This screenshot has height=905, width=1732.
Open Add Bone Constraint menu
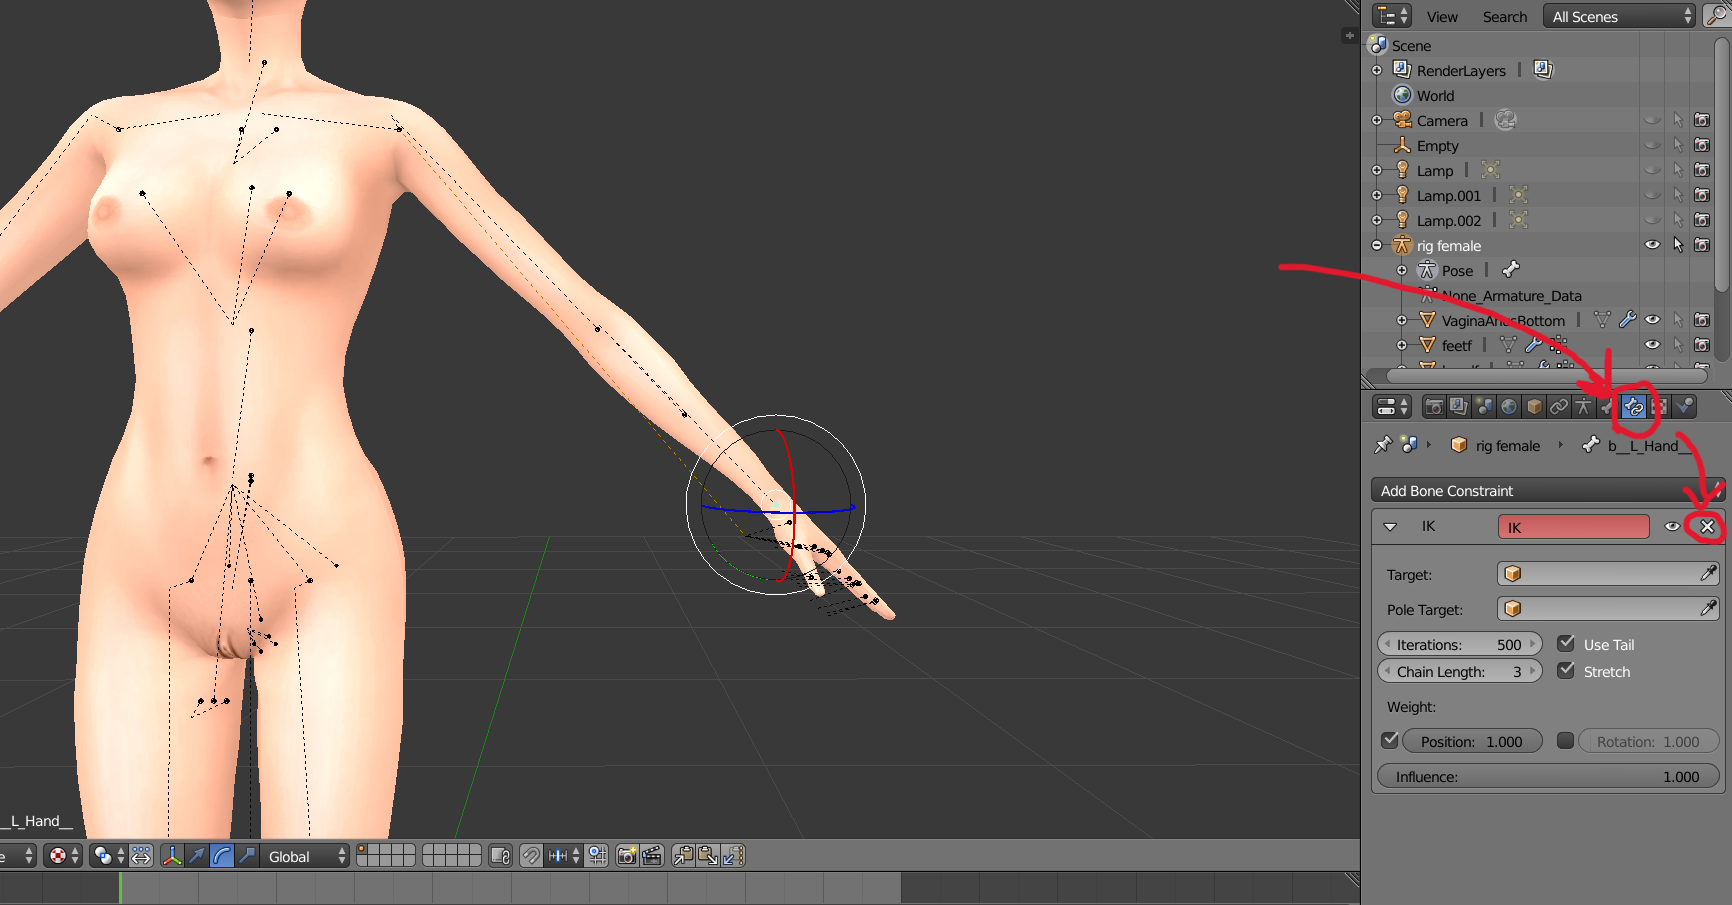point(1548,490)
